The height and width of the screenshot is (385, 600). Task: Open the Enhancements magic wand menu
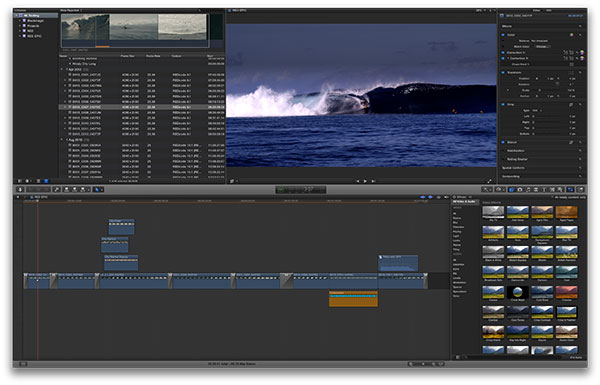(x=487, y=189)
